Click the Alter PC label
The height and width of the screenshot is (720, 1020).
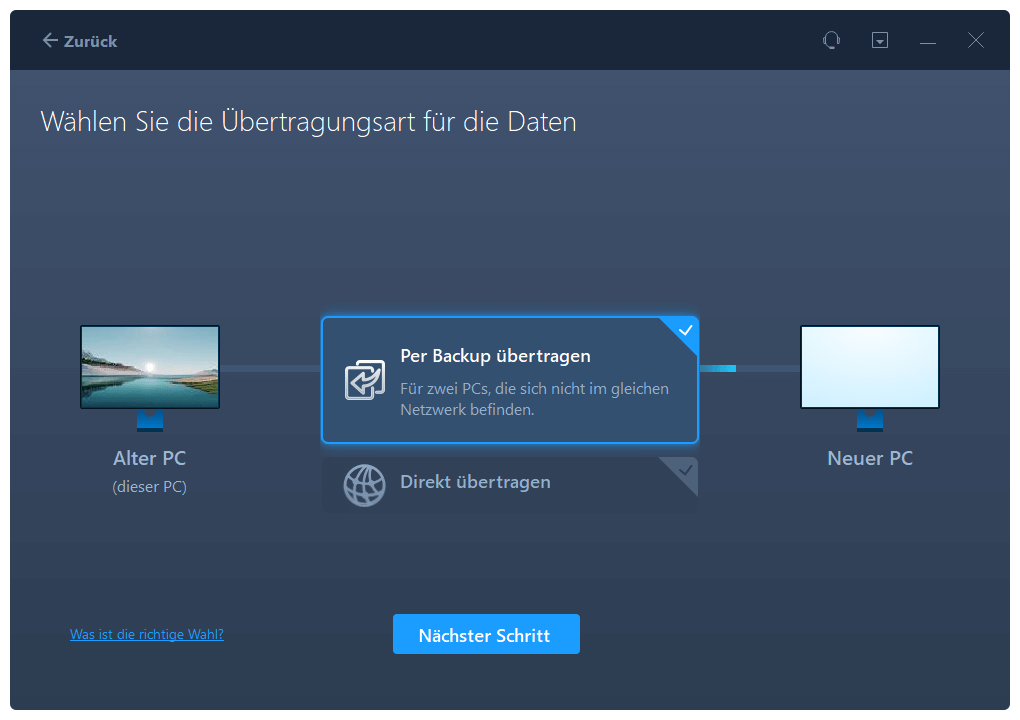click(150, 459)
